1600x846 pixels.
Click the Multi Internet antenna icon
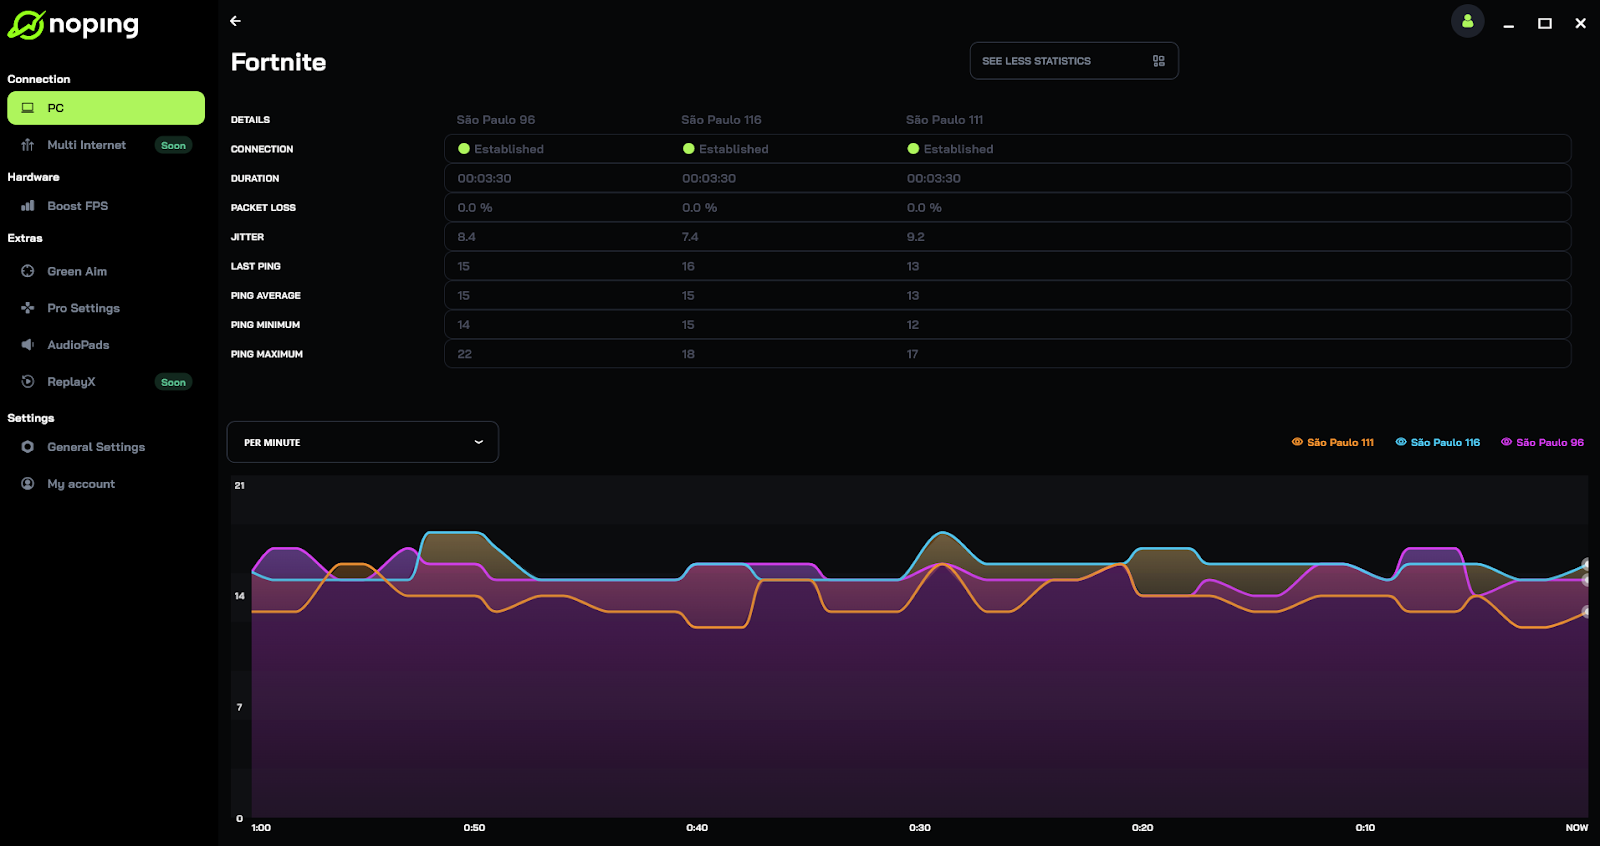pos(28,145)
